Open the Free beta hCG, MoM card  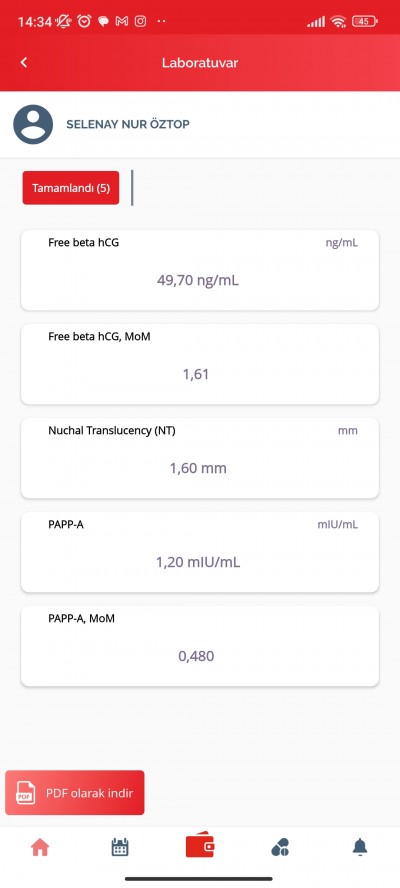click(x=200, y=364)
